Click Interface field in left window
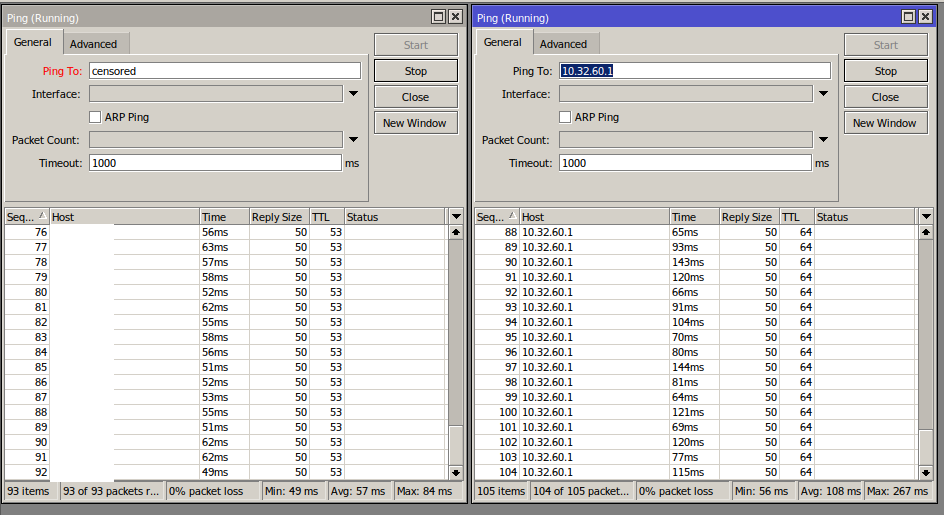The height and width of the screenshot is (515, 944). click(216, 94)
